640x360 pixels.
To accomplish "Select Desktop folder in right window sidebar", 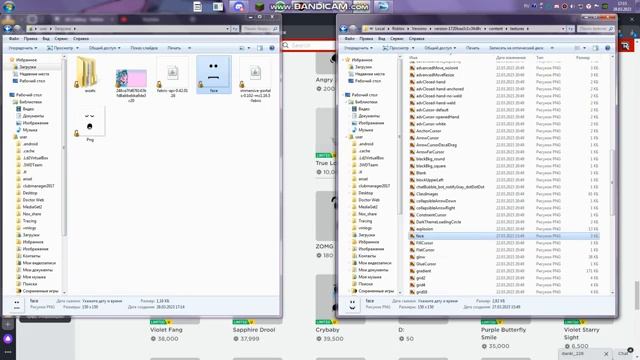I will point(365,193).
